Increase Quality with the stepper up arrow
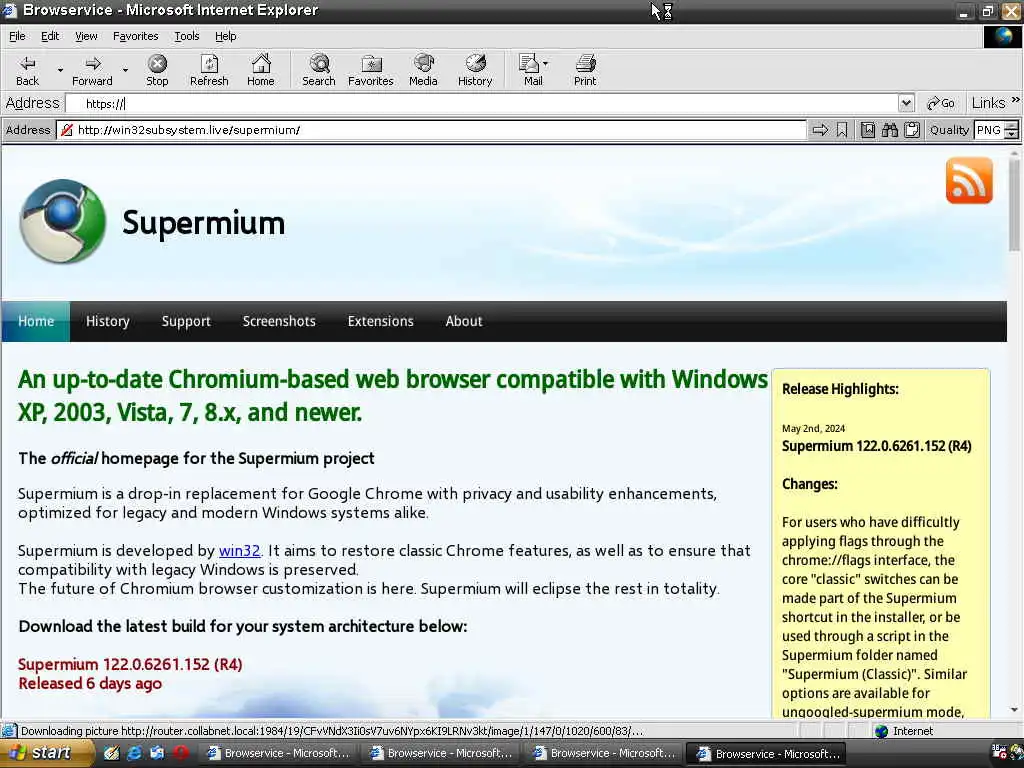Viewport: 1024px width, 768px height. coord(1011,125)
